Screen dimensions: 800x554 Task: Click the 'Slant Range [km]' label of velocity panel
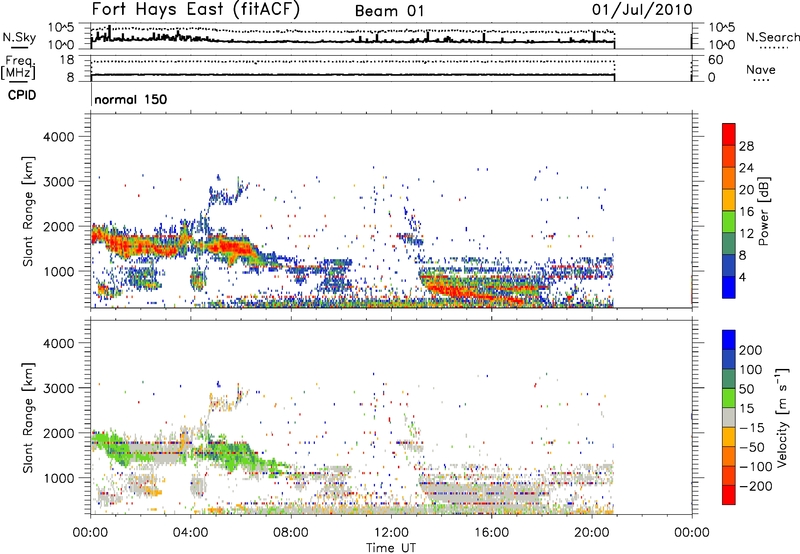(28, 417)
